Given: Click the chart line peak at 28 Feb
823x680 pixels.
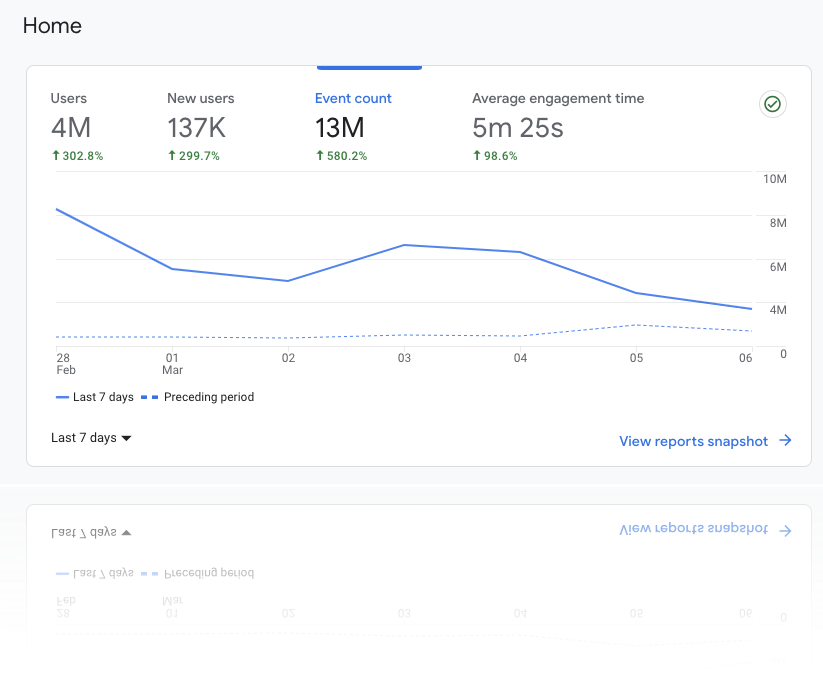Looking at the screenshot, I should (x=57, y=209).
